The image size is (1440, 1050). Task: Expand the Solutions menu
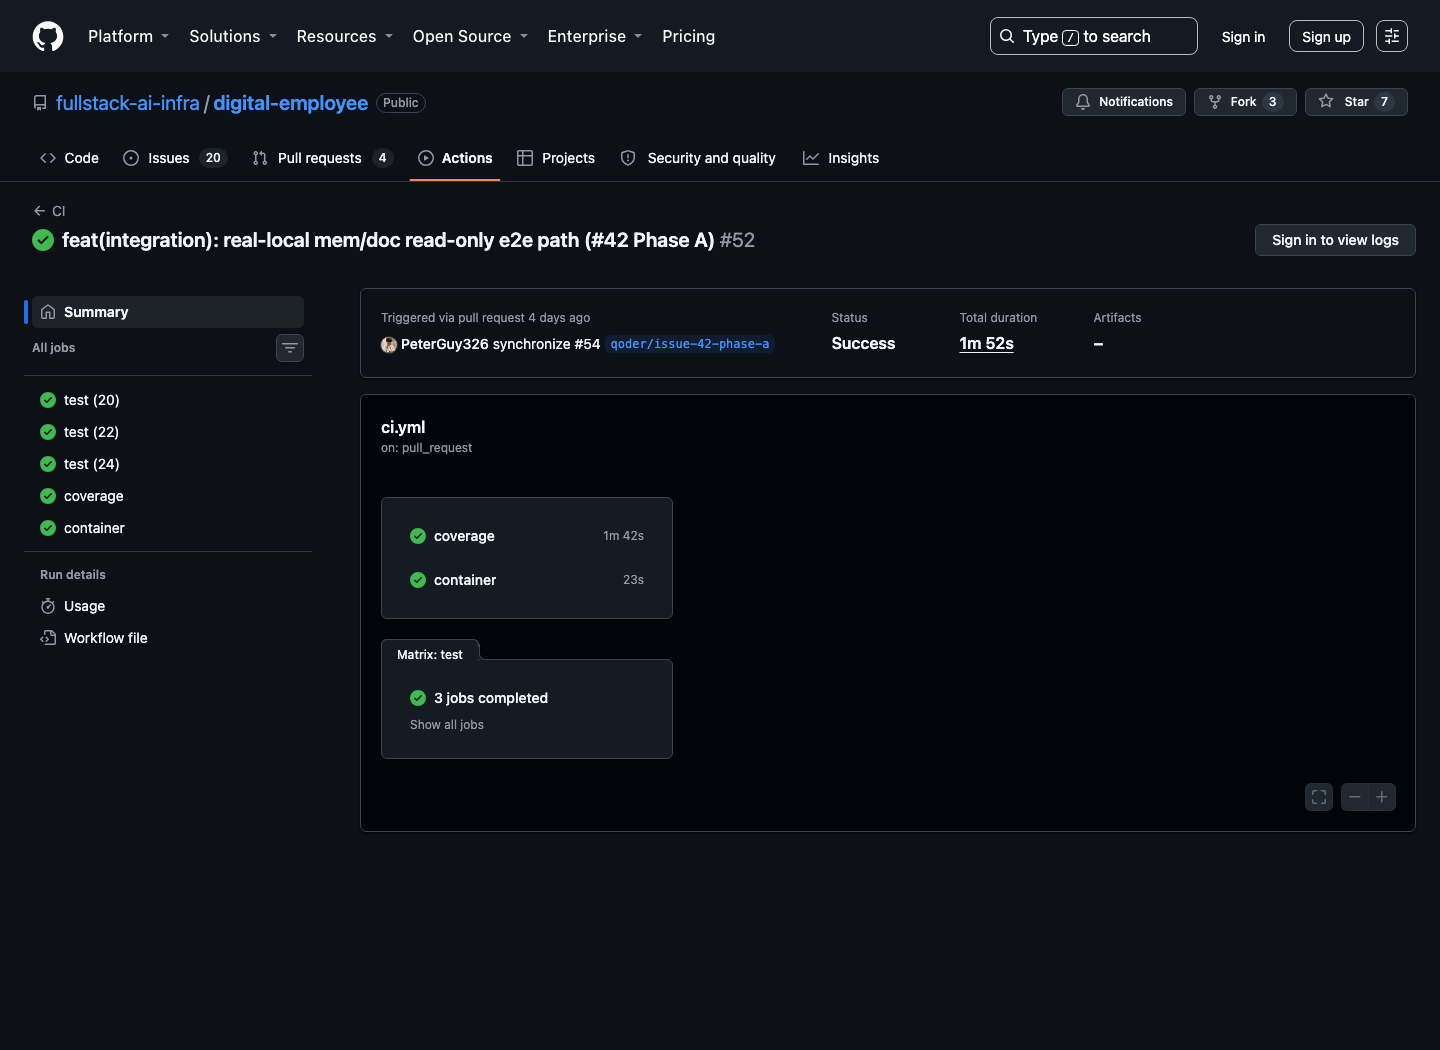tap(233, 36)
